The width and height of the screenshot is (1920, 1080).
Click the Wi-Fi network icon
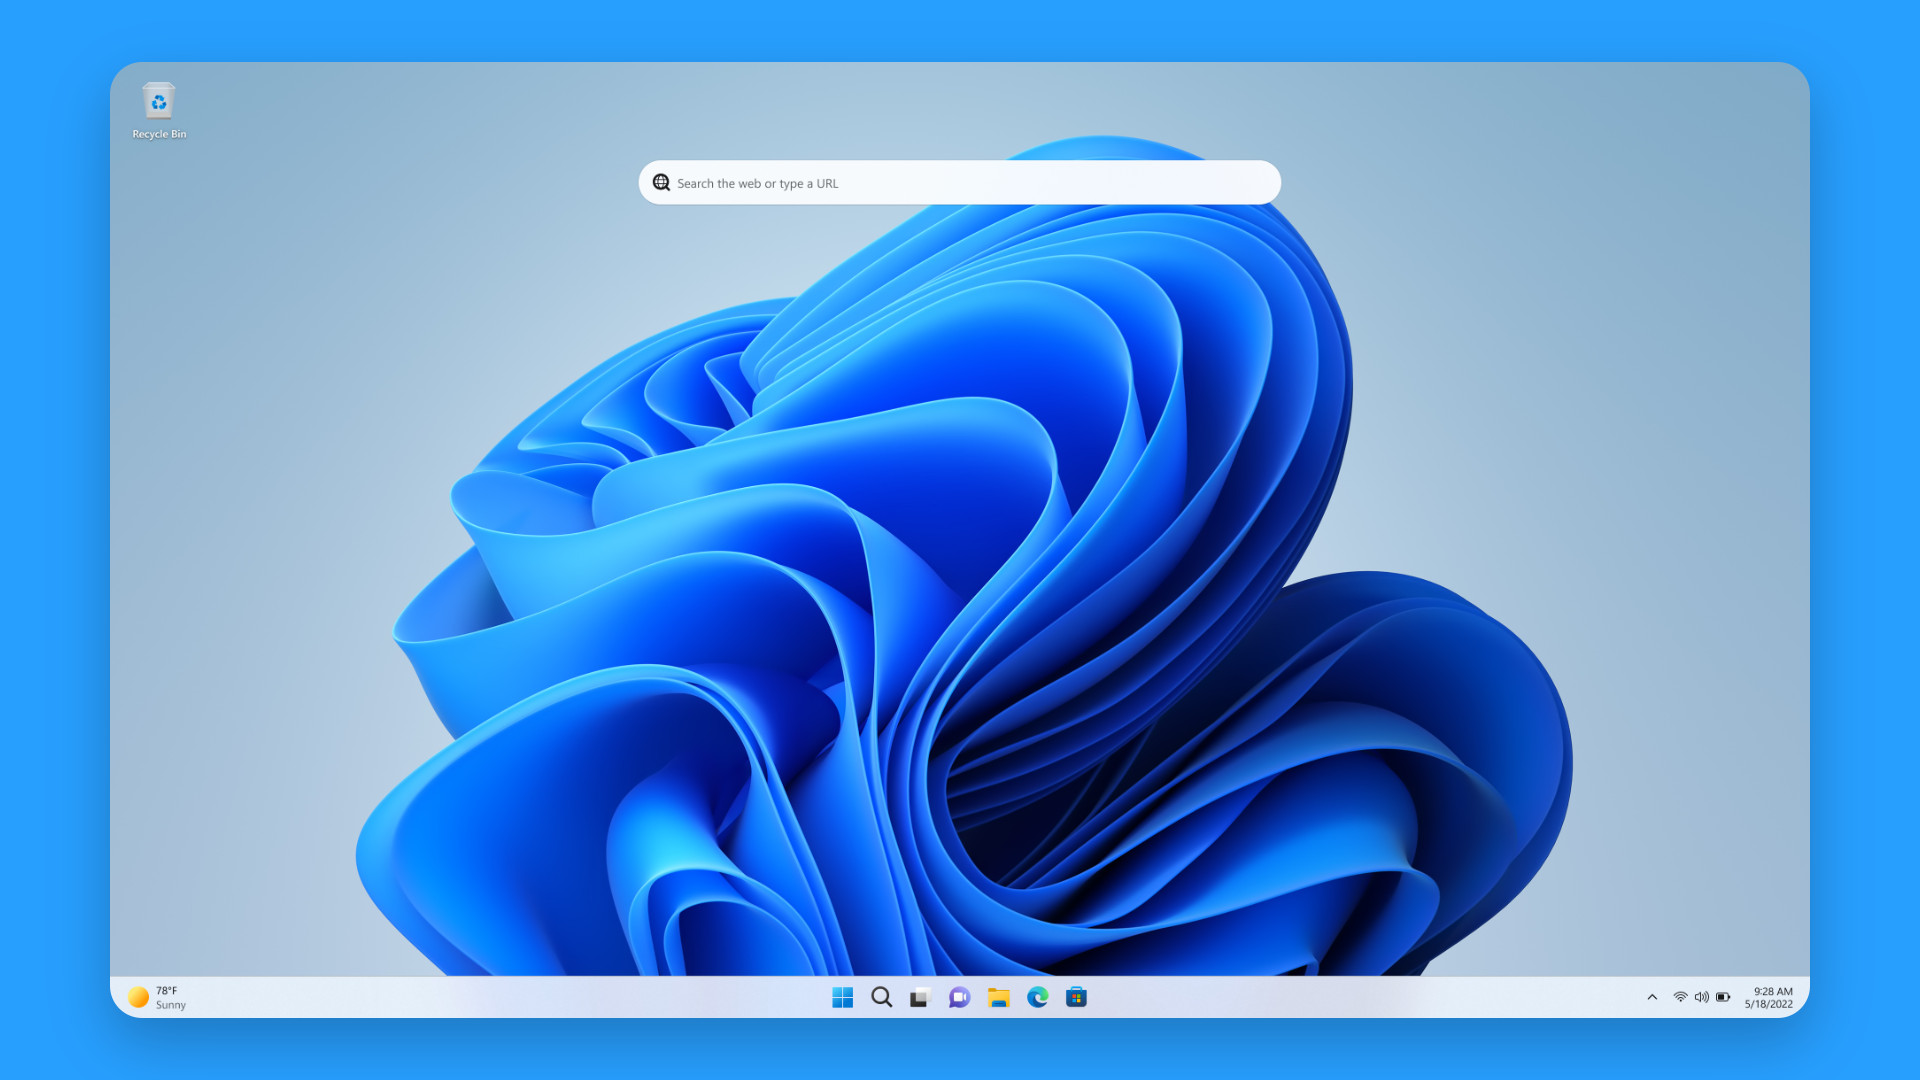[1680, 997]
